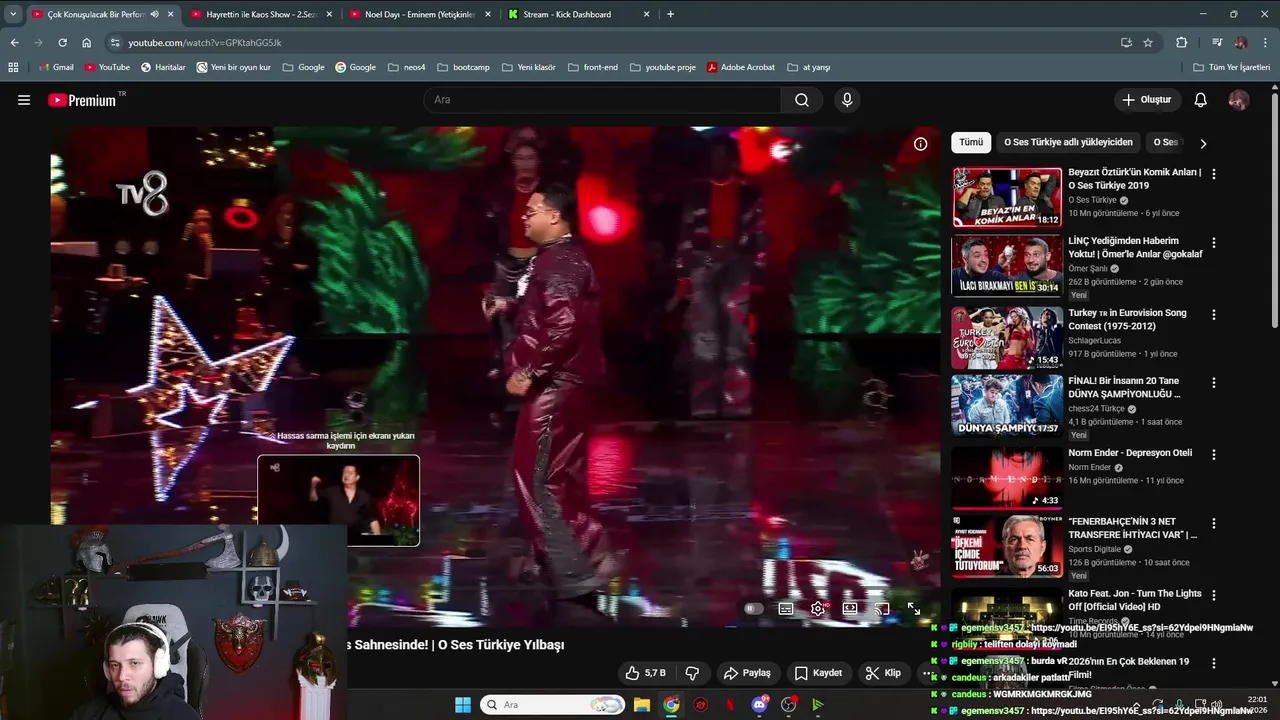
Task: Open Tüm Yer İşaretleri folder
Action: coord(1232,67)
